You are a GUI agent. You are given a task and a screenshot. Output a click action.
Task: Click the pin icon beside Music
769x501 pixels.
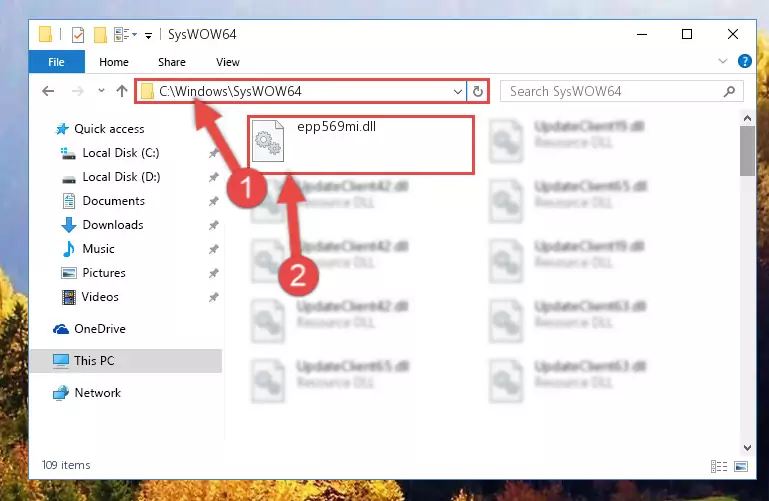click(213, 249)
